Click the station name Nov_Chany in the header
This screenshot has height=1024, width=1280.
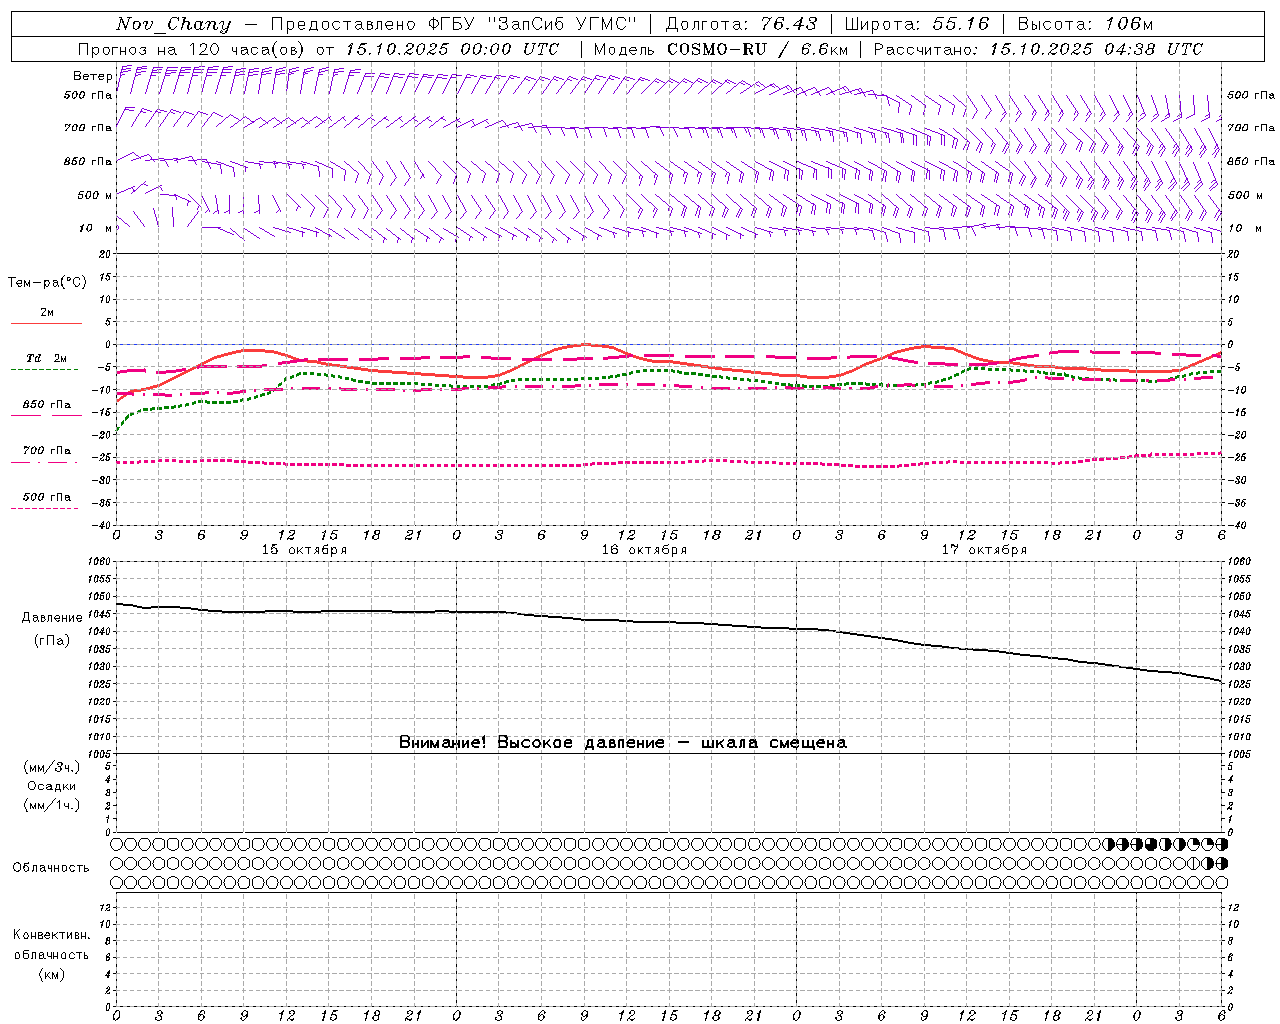173,24
